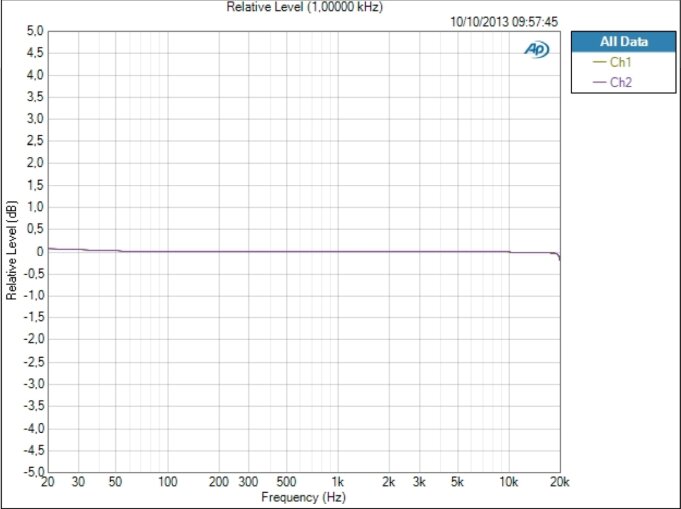This screenshot has height=509, width=681.
Task: Click the purple Ch2 line swatch
Action: pyautogui.click(x=599, y=82)
